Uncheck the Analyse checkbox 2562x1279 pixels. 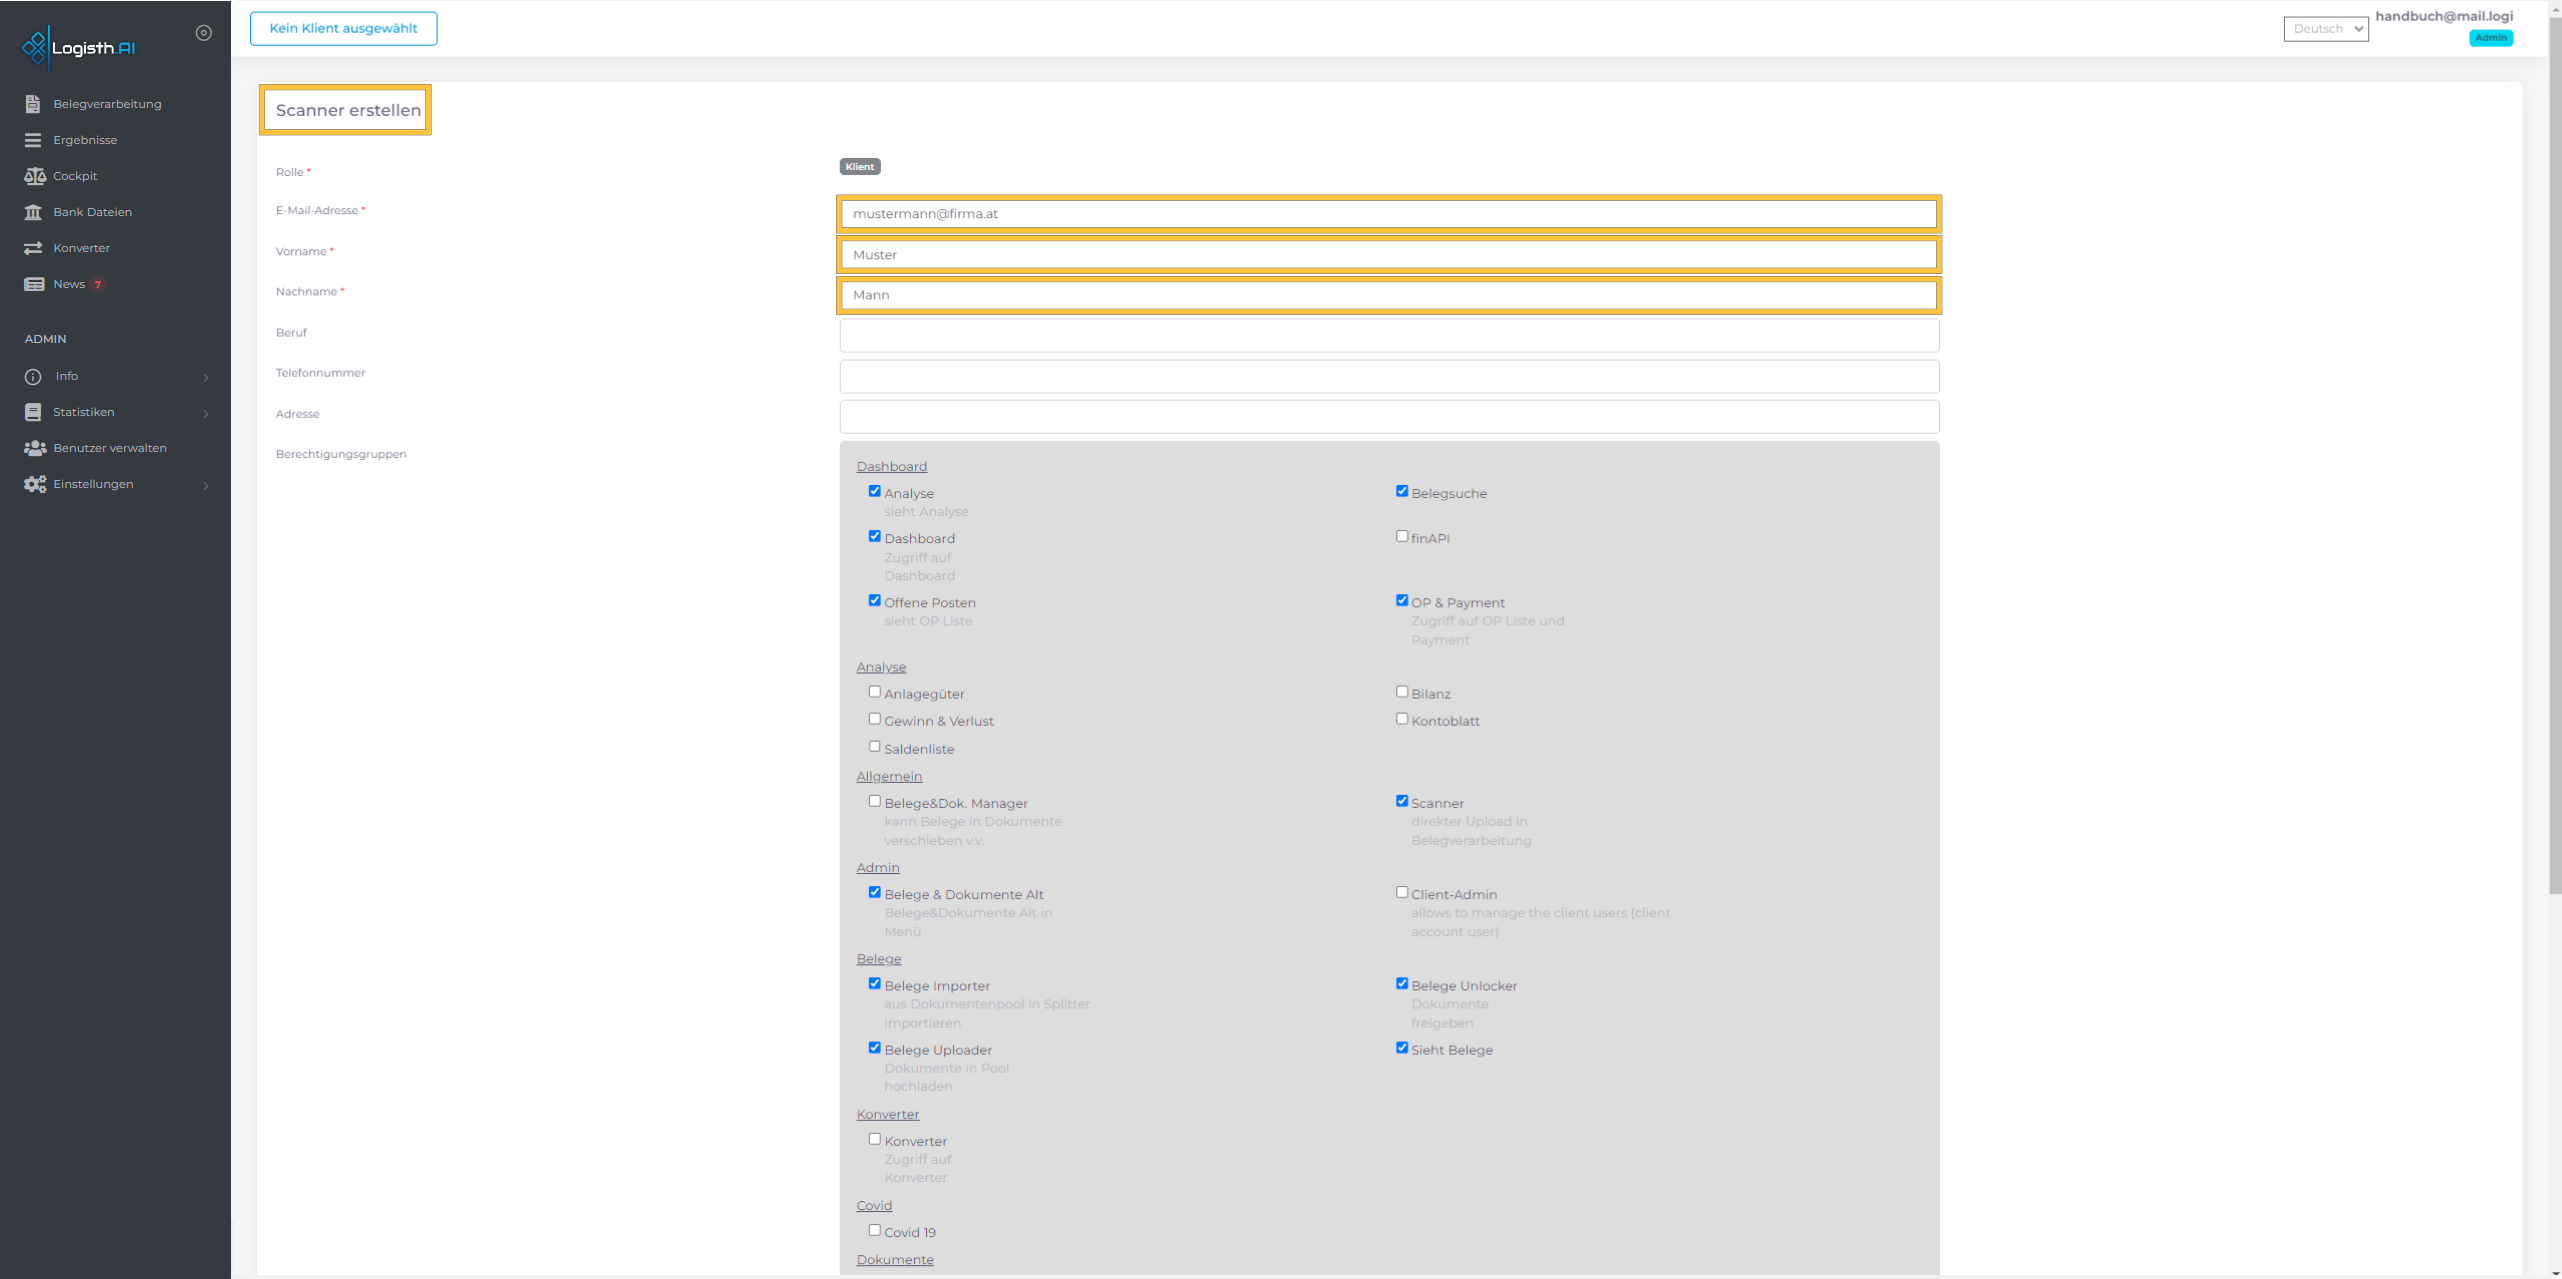point(875,491)
